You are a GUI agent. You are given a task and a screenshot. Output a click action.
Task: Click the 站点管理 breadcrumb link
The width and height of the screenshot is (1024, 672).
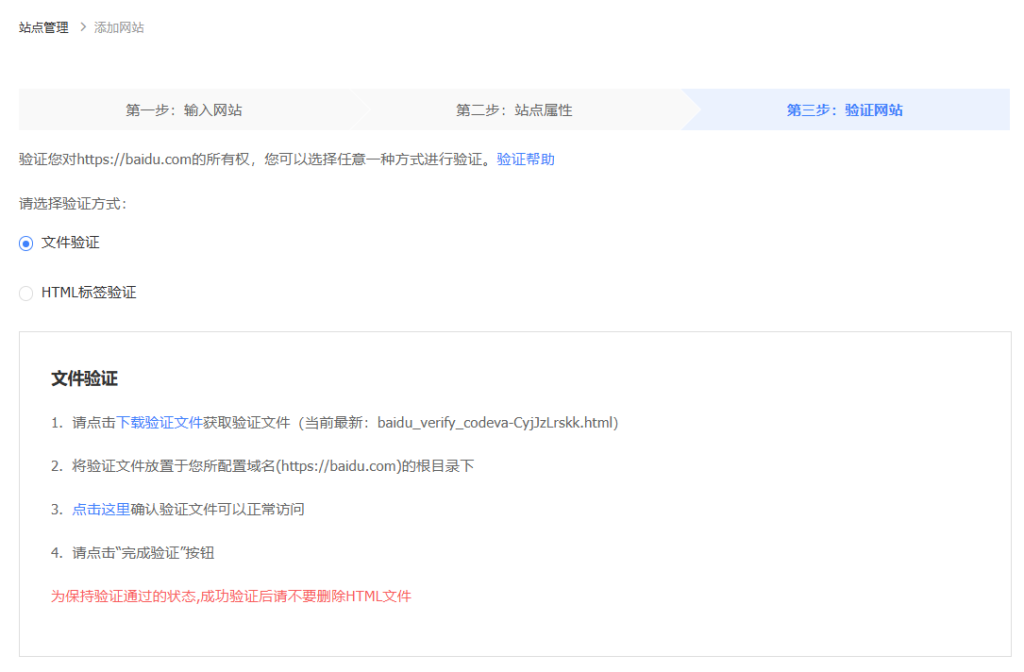(43, 28)
